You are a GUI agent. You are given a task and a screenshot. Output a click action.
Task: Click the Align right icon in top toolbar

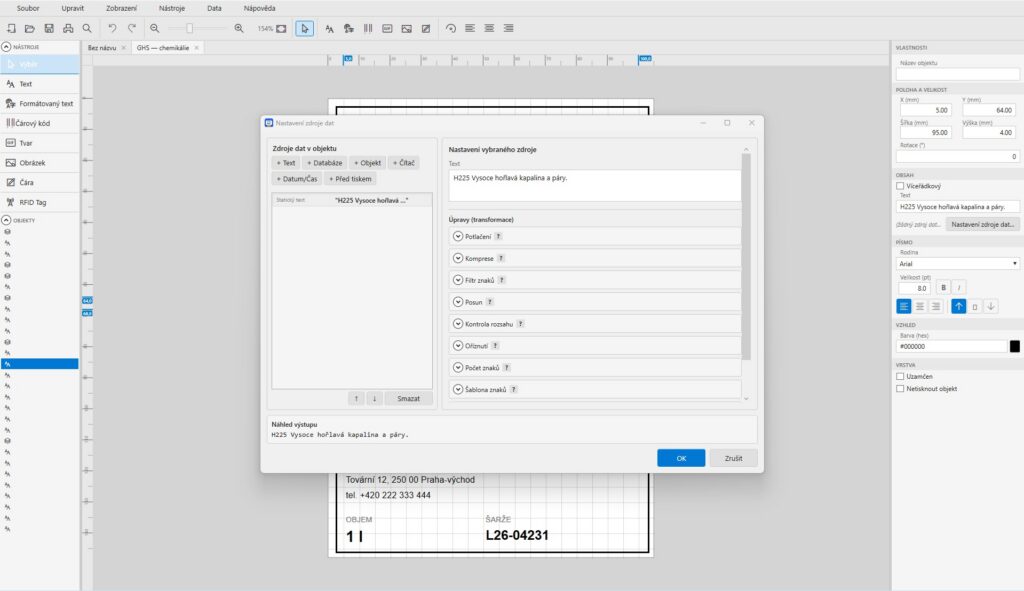point(509,28)
